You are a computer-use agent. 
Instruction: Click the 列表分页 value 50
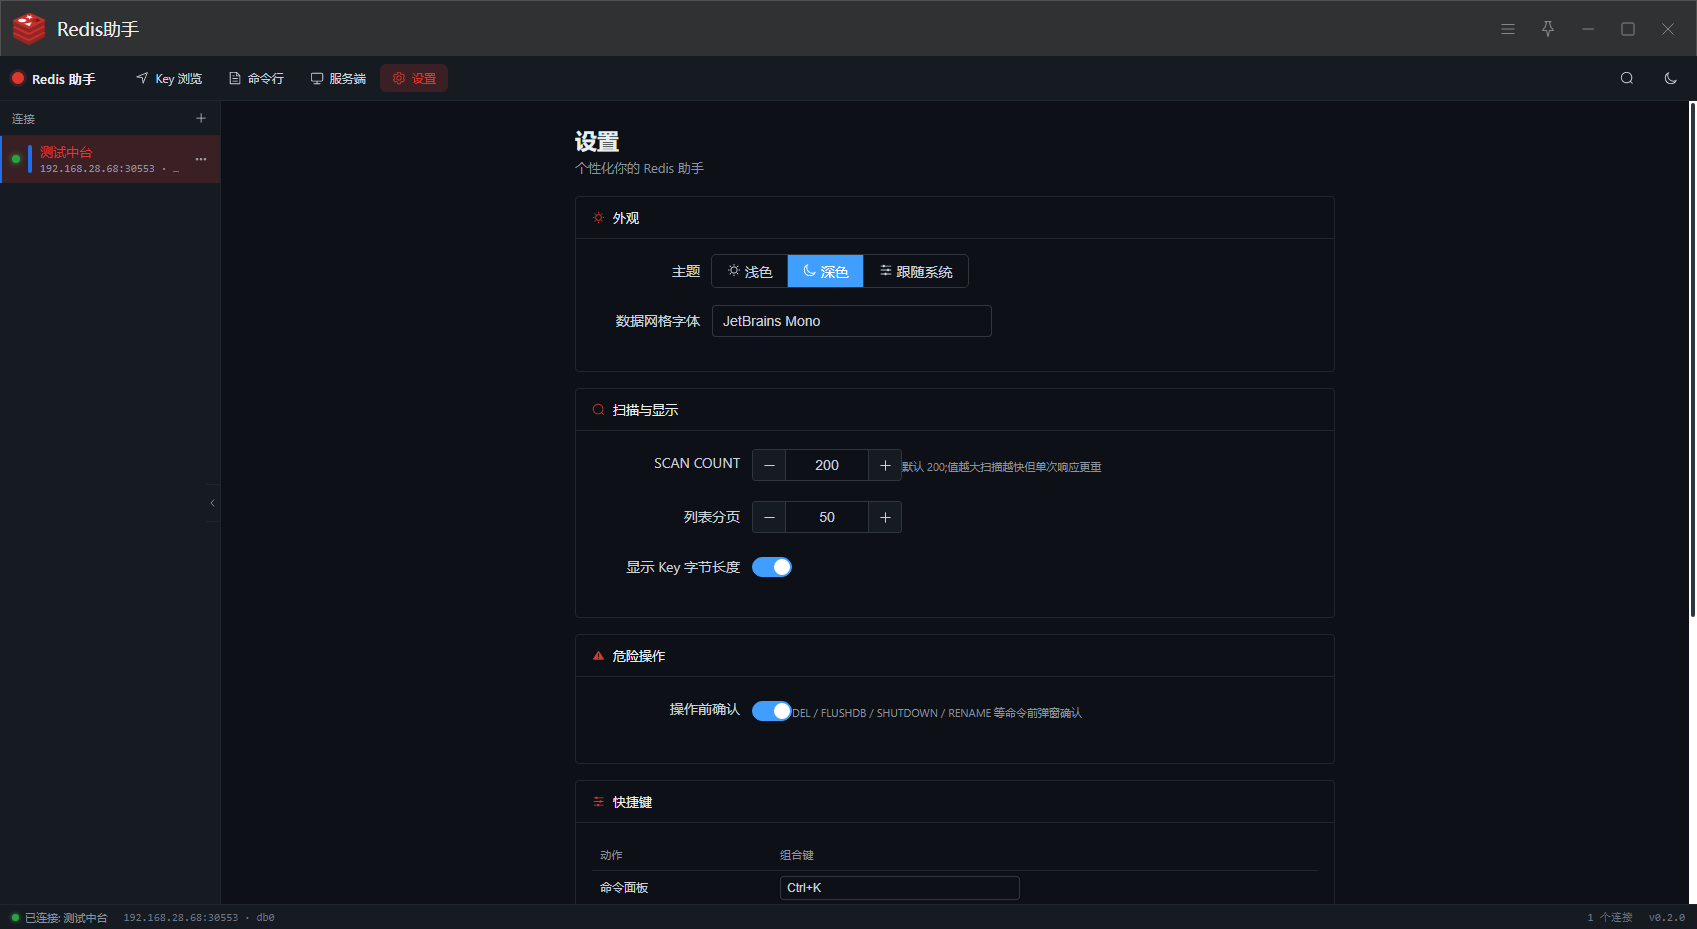click(827, 517)
